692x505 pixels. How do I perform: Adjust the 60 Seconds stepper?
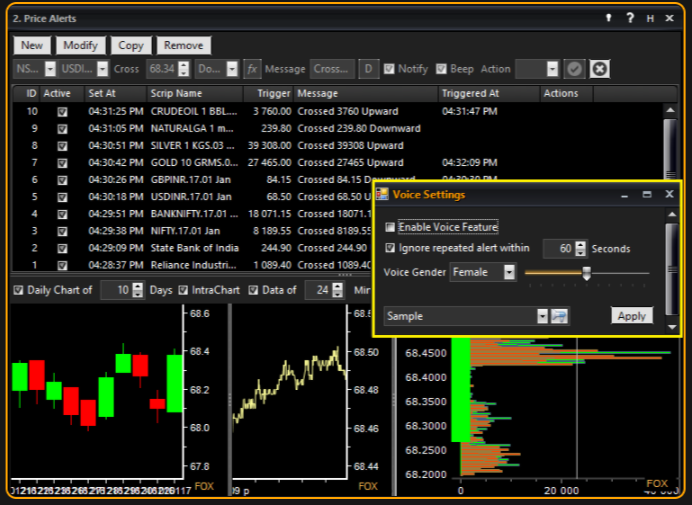click(581, 249)
